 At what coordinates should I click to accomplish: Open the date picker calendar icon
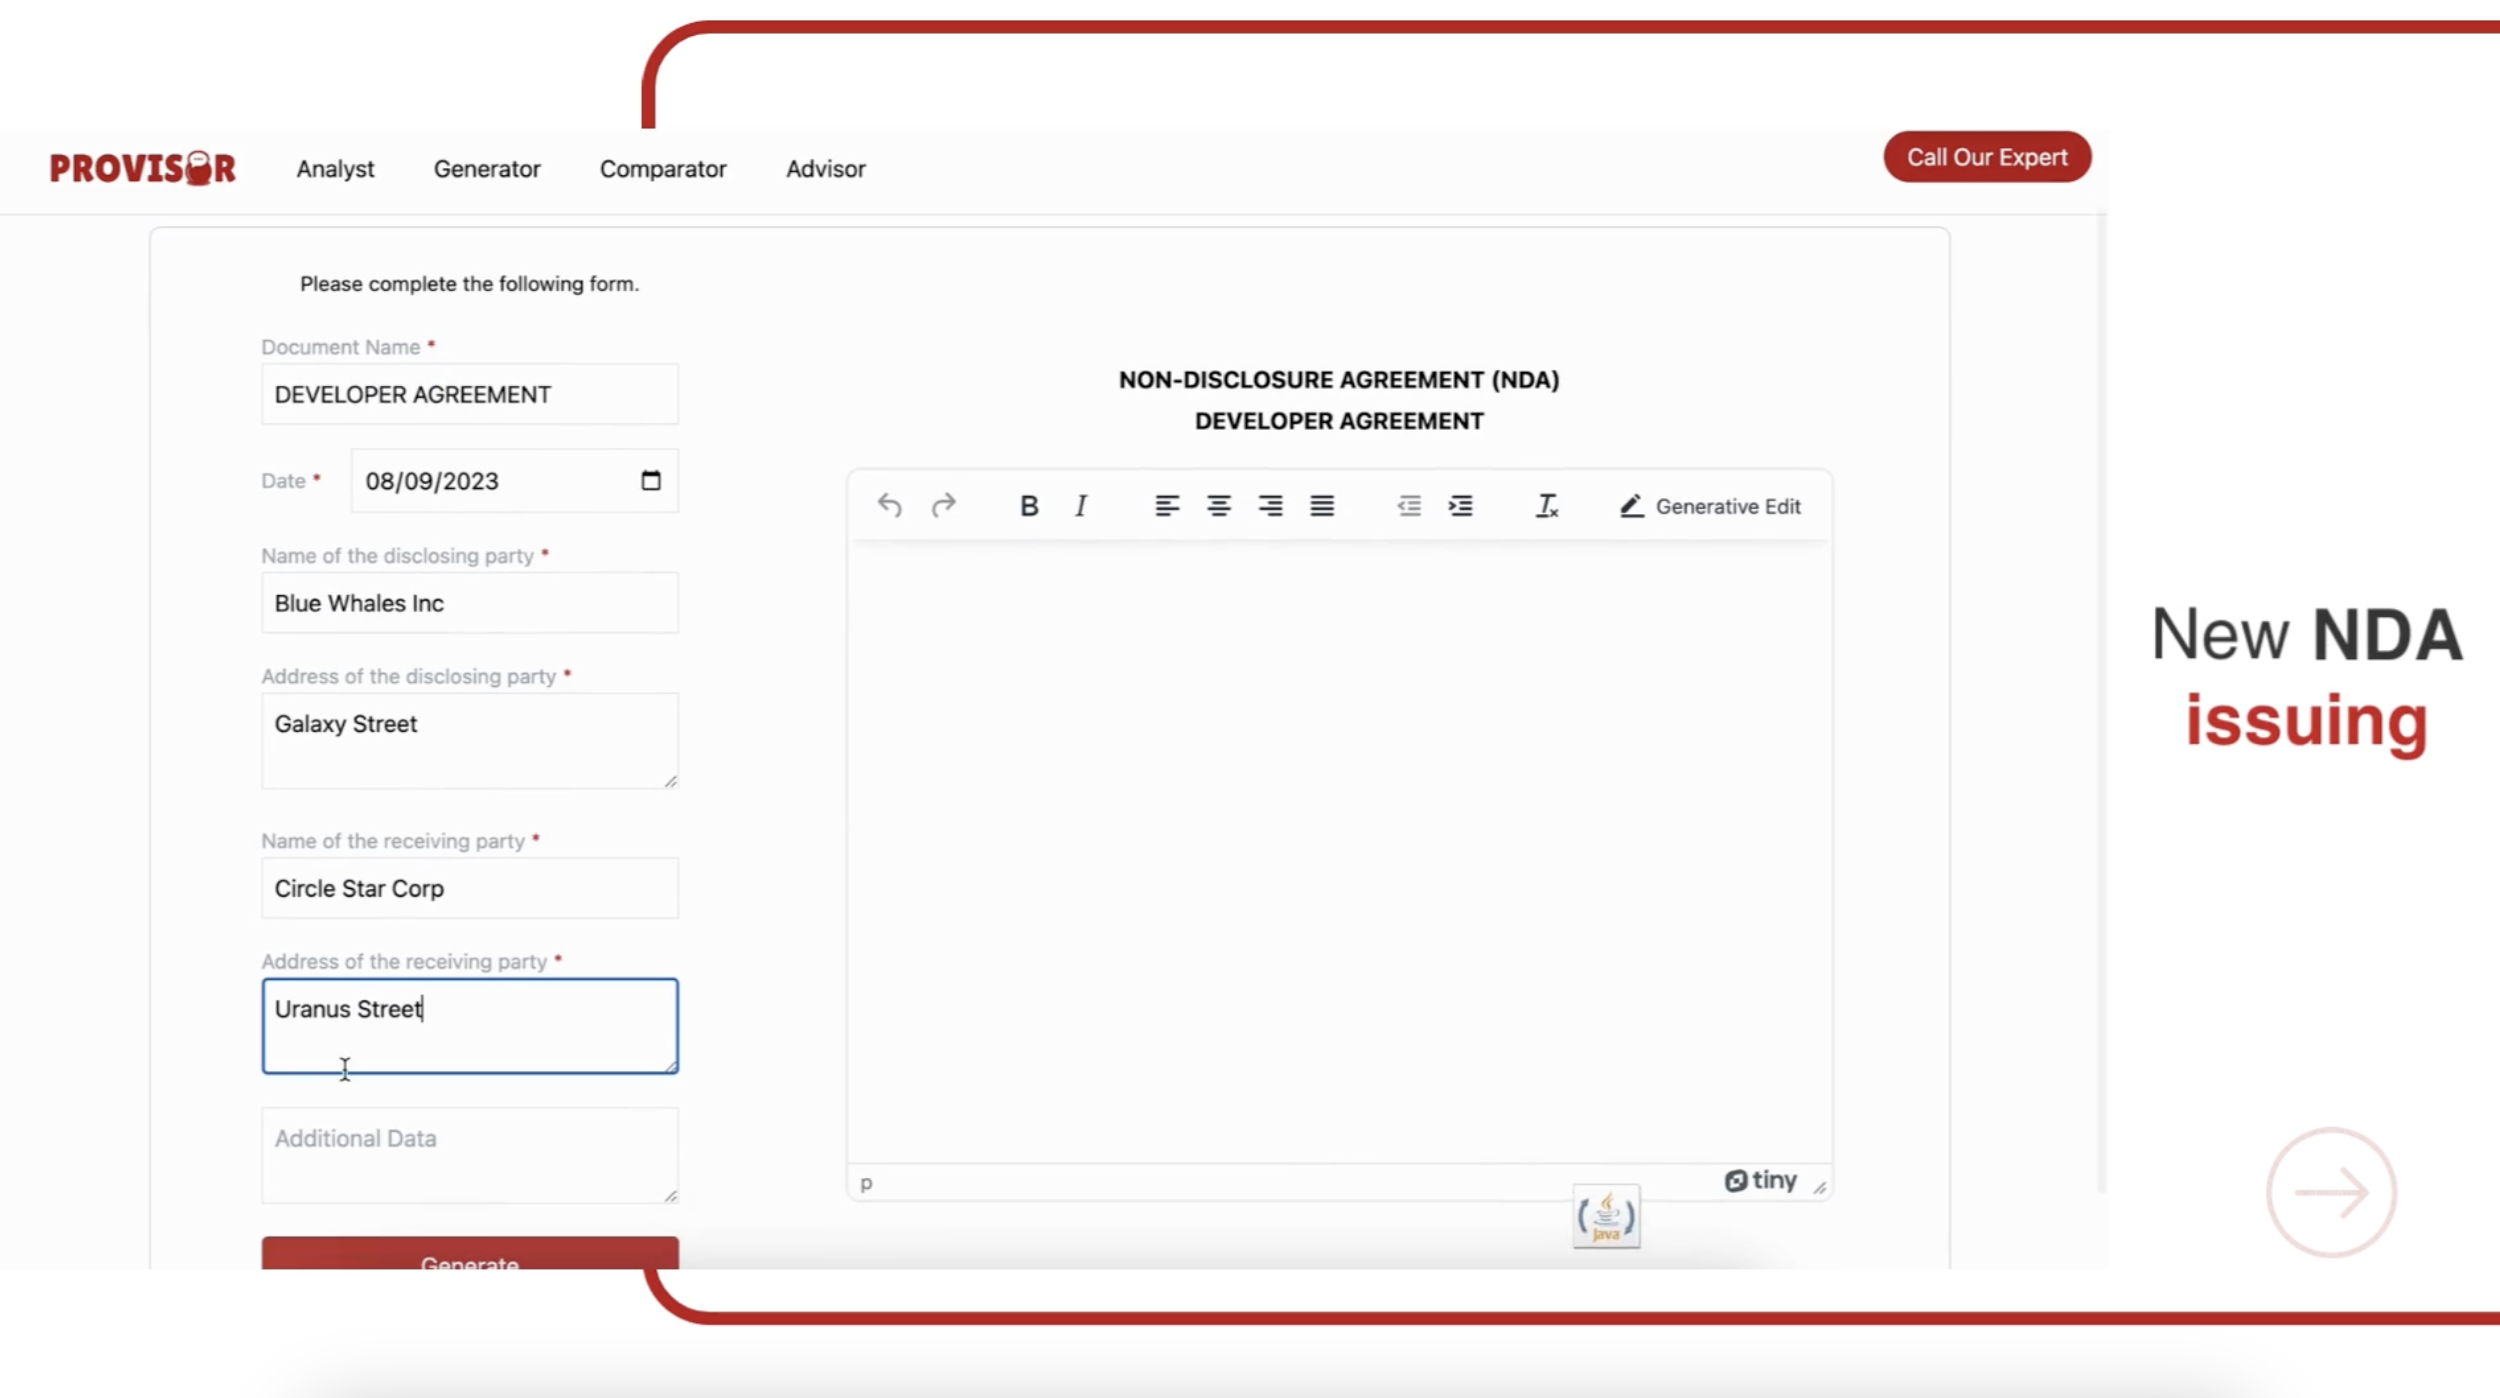click(x=651, y=481)
